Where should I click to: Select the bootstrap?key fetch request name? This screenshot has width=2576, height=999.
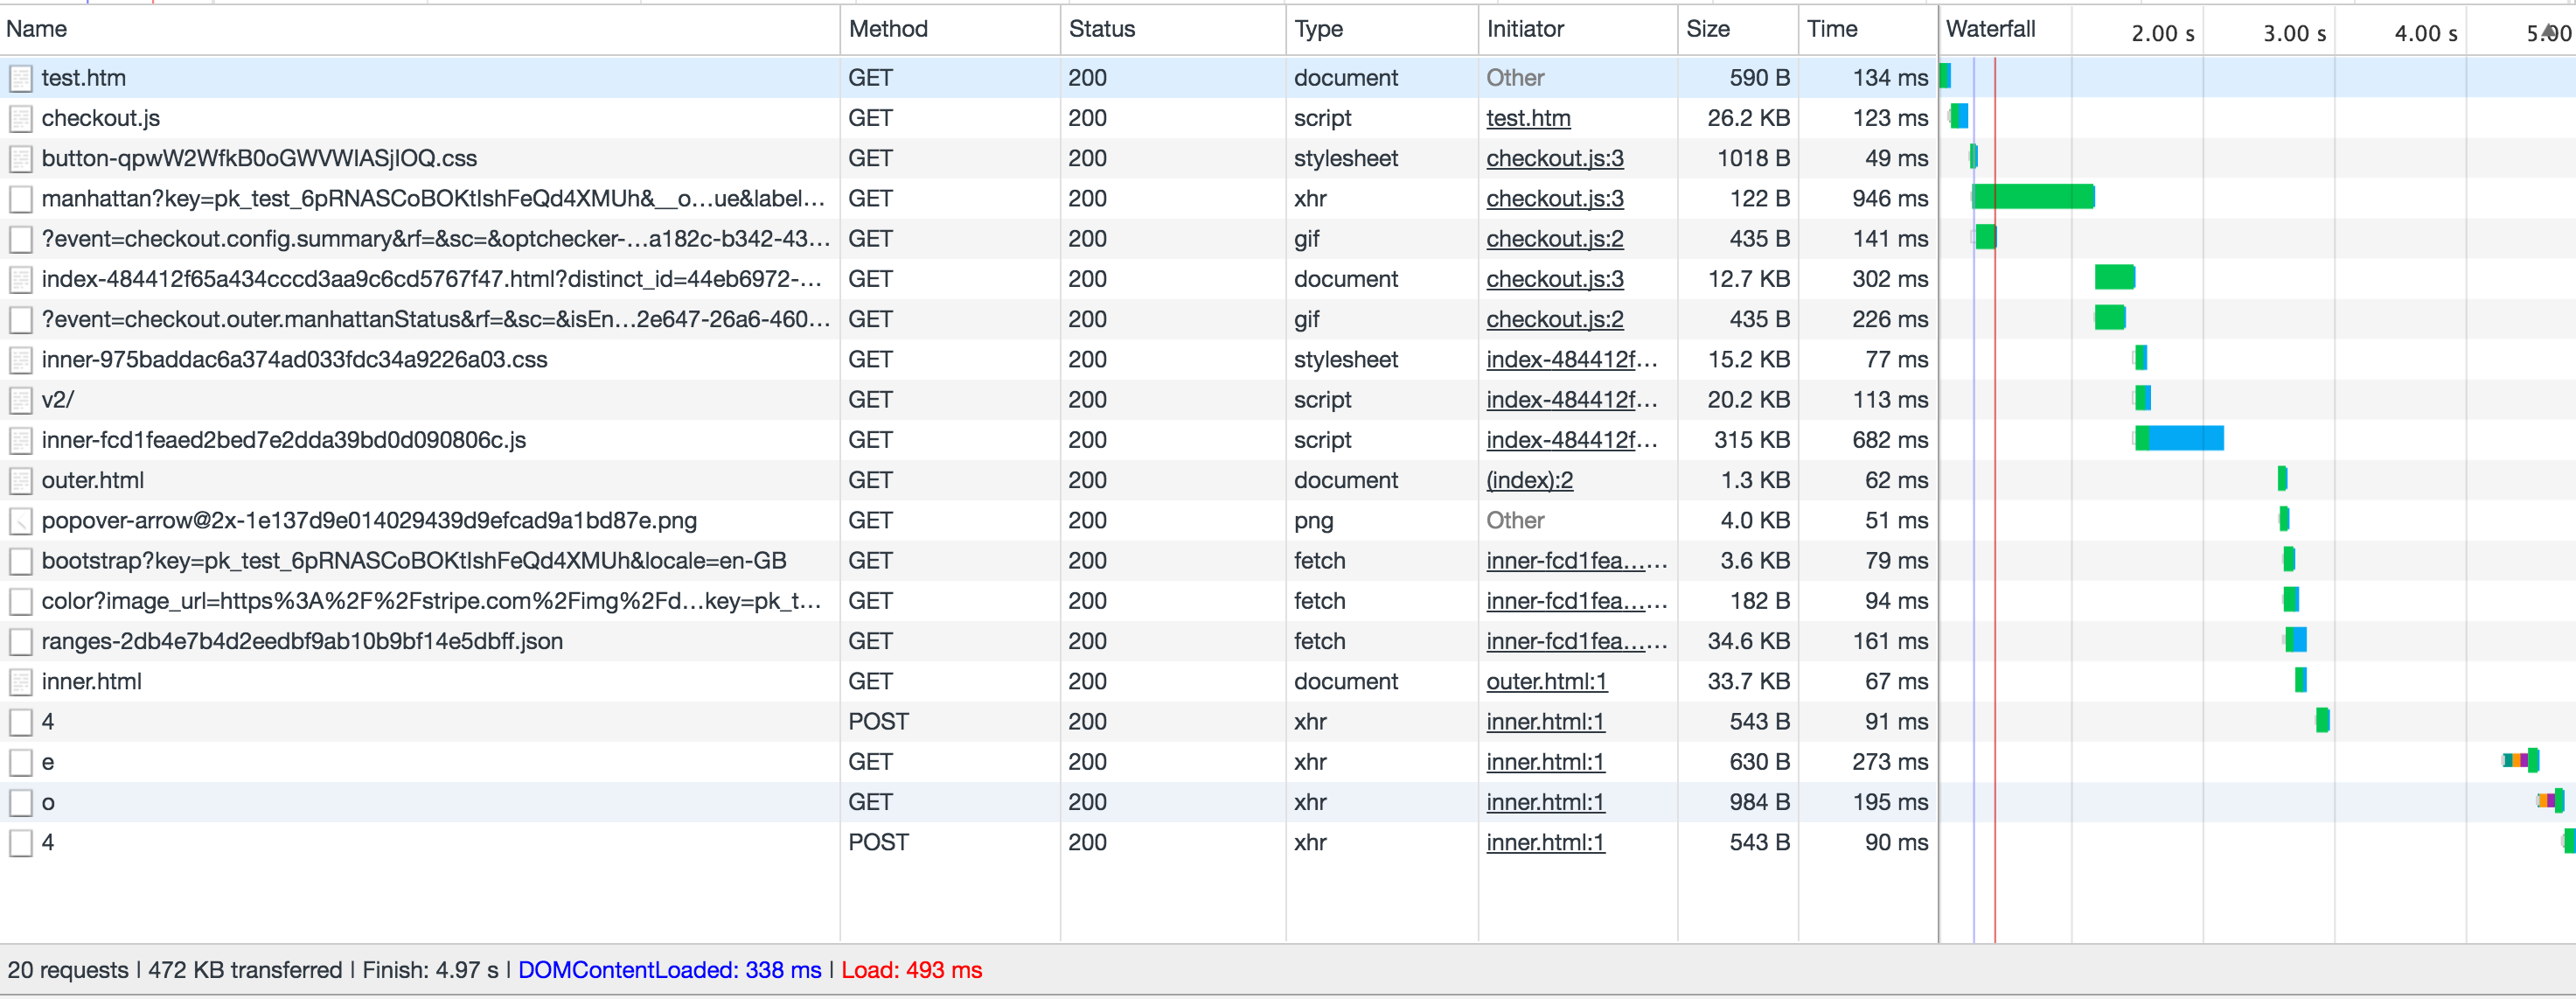tap(414, 561)
